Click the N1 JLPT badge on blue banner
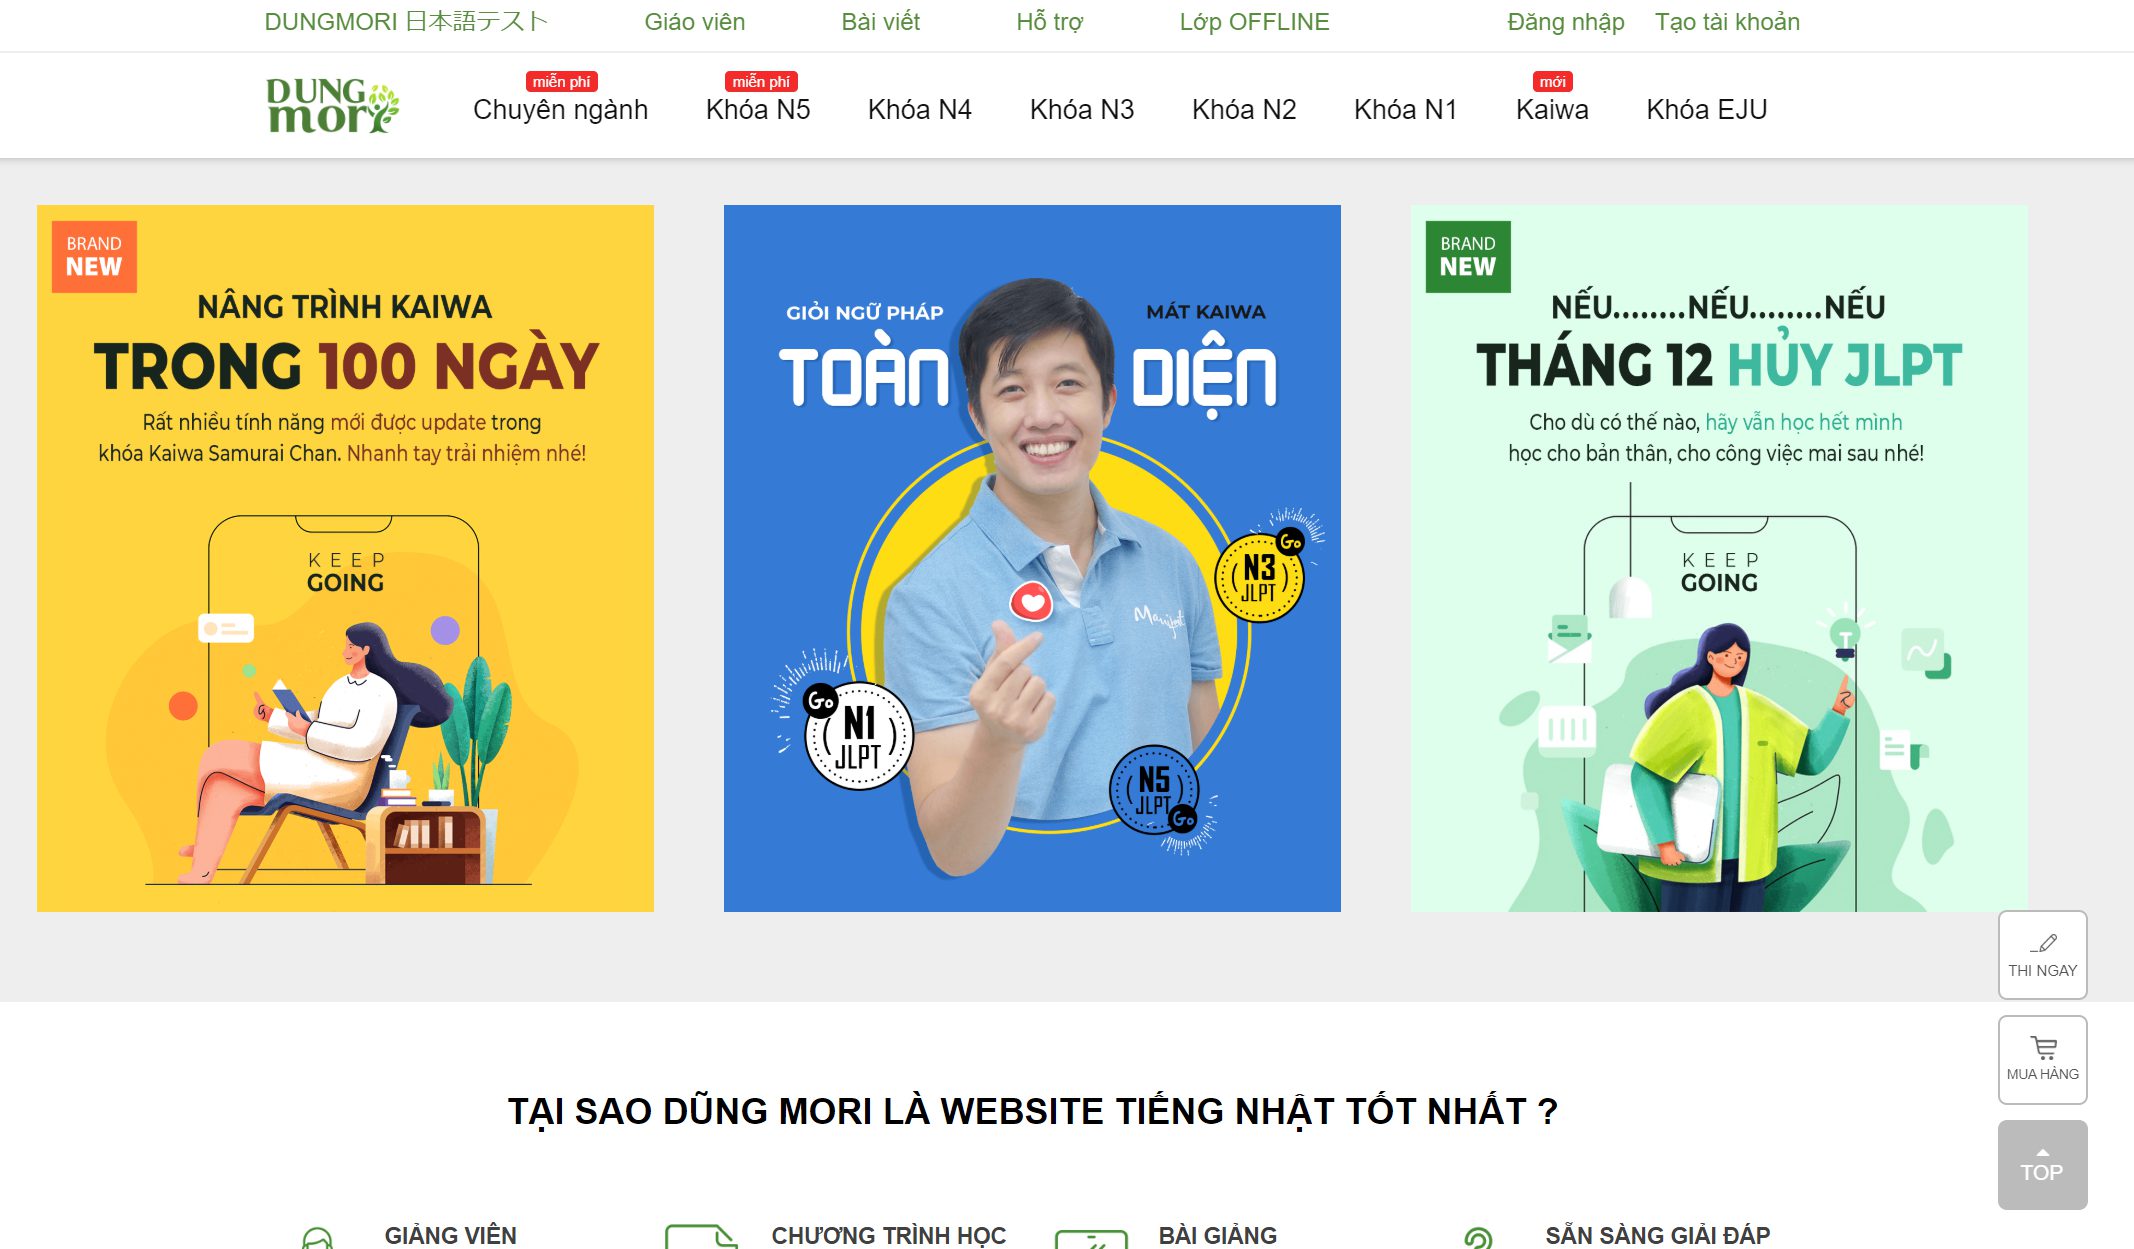 click(x=858, y=737)
